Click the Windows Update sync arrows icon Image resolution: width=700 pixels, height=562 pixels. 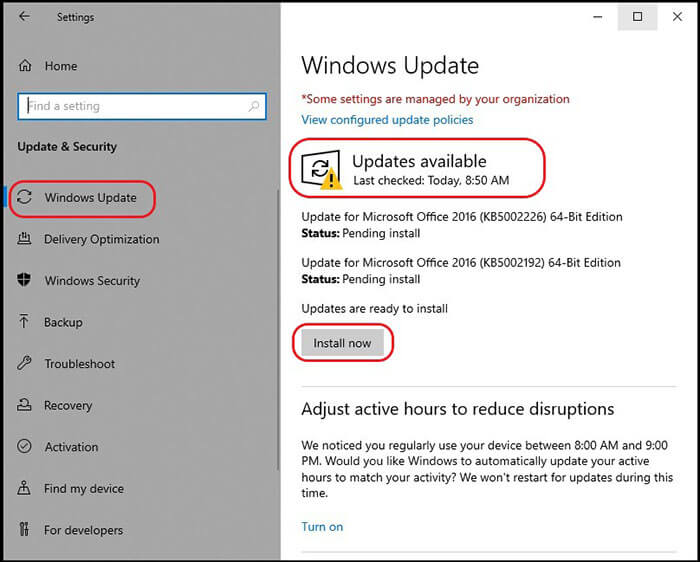tap(25, 197)
